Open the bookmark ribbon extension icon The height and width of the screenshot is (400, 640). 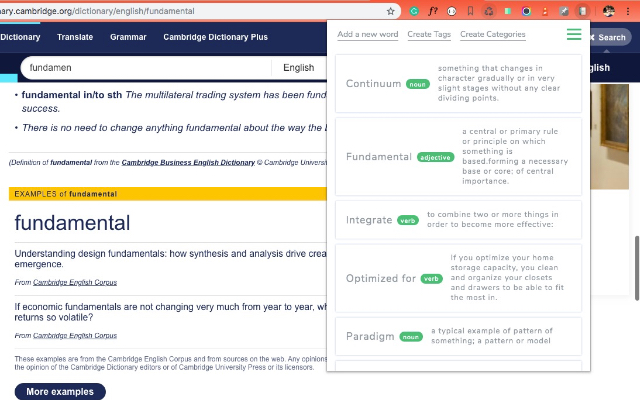pos(470,11)
